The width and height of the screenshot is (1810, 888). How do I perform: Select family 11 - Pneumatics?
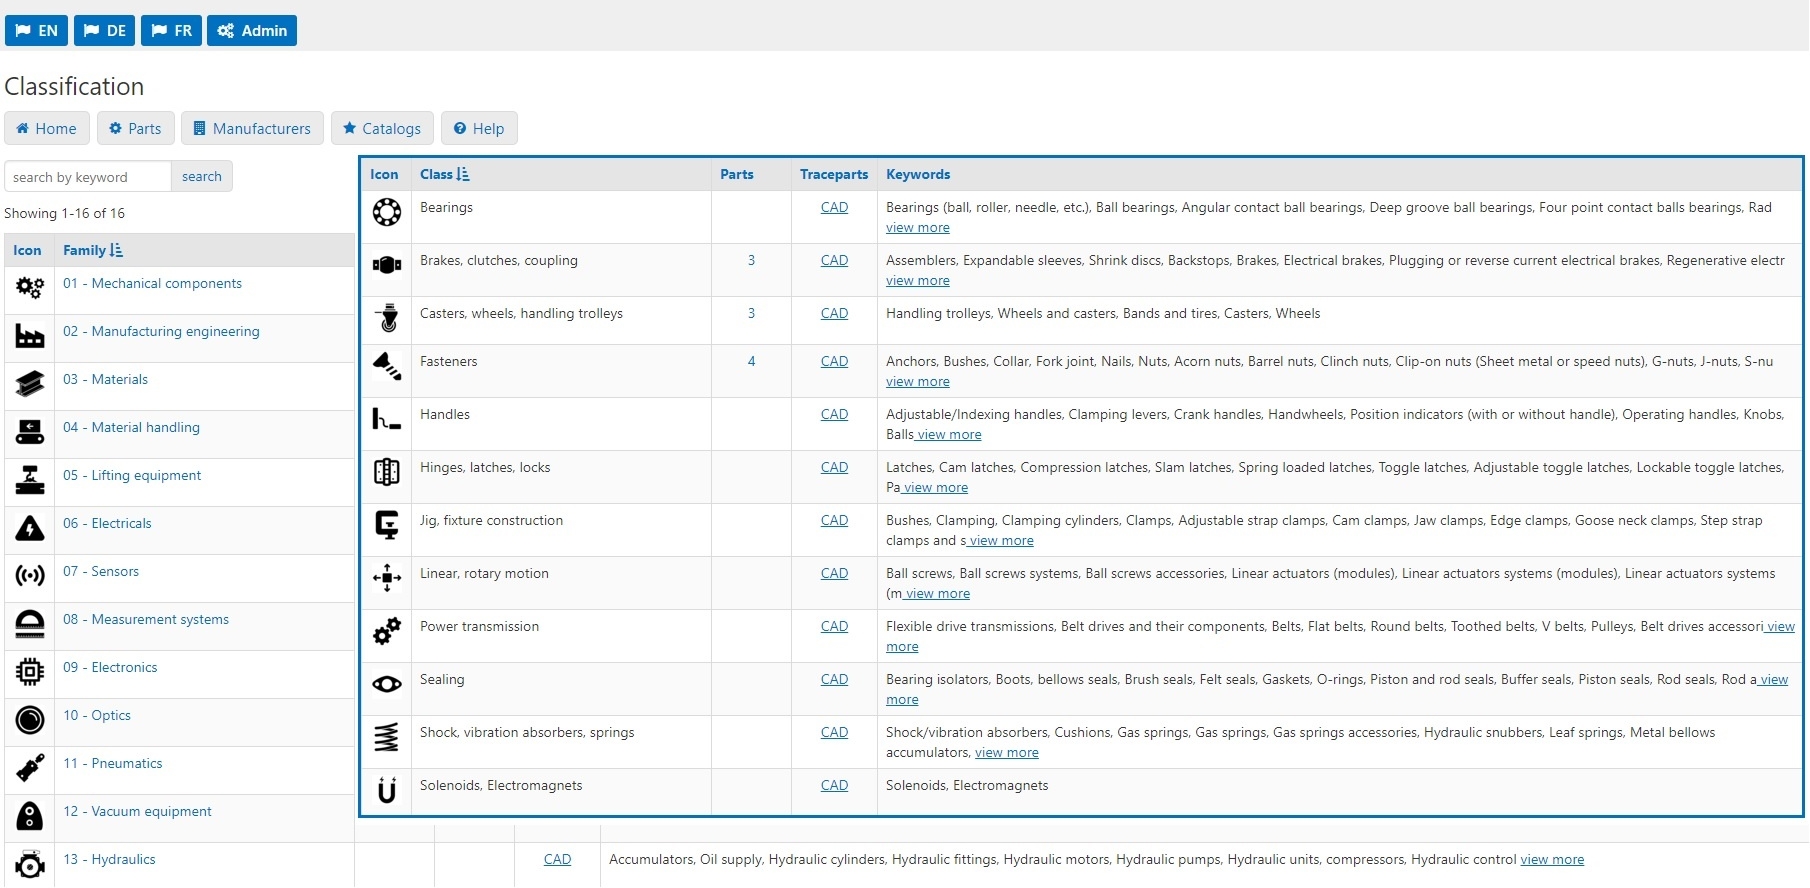112,764
